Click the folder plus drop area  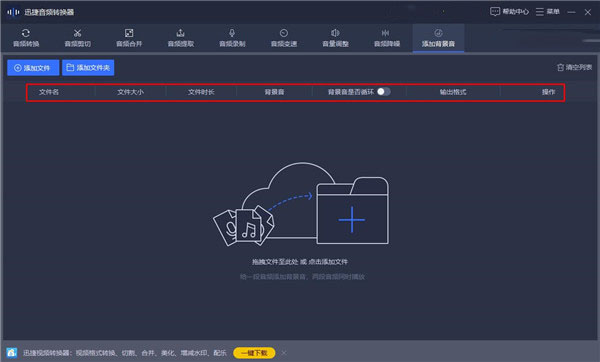[352, 219]
